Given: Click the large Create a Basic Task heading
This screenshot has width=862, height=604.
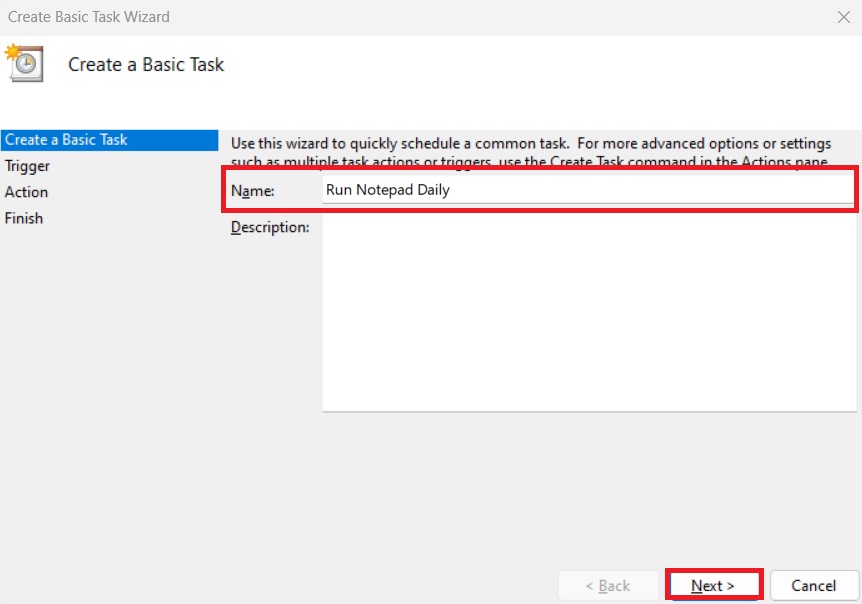Looking at the screenshot, I should 146,65.
